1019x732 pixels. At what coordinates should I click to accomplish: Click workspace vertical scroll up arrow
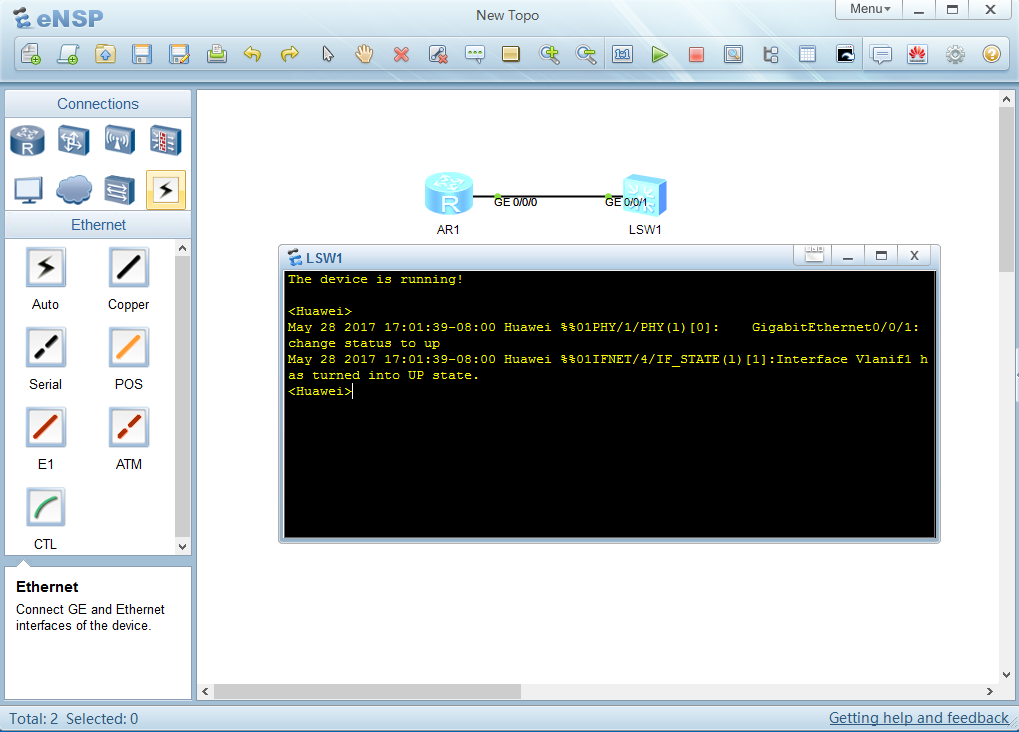click(1006, 99)
